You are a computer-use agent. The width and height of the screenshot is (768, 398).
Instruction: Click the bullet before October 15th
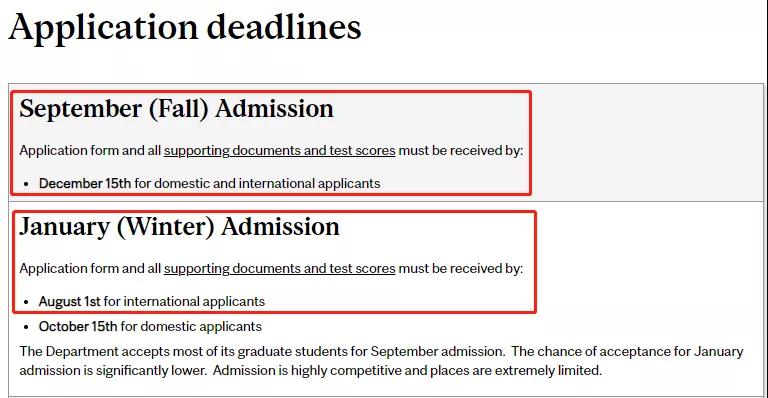pos(26,328)
